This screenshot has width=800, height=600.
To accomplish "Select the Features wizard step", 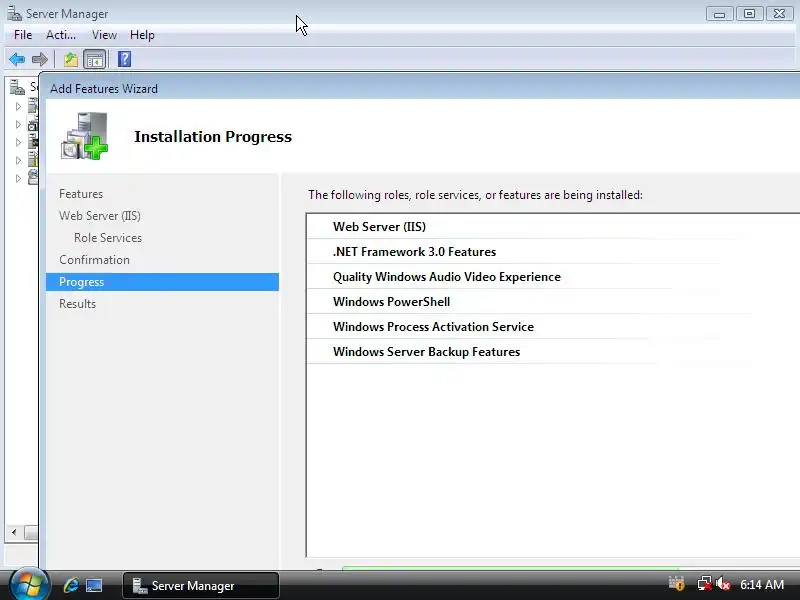I will tap(81, 194).
